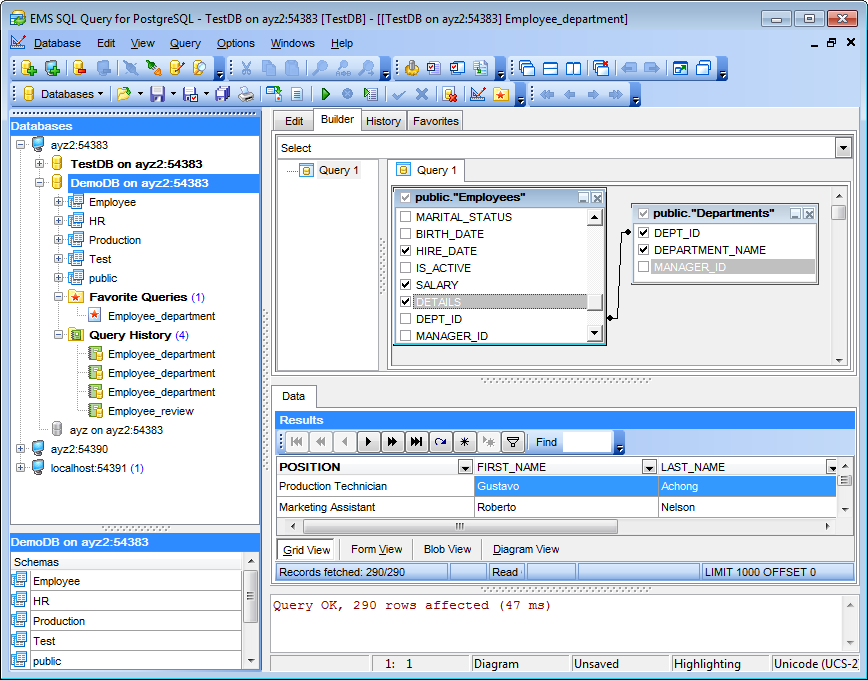Select Employee_review in Query History
The image size is (868, 680).
pyautogui.click(x=150, y=411)
